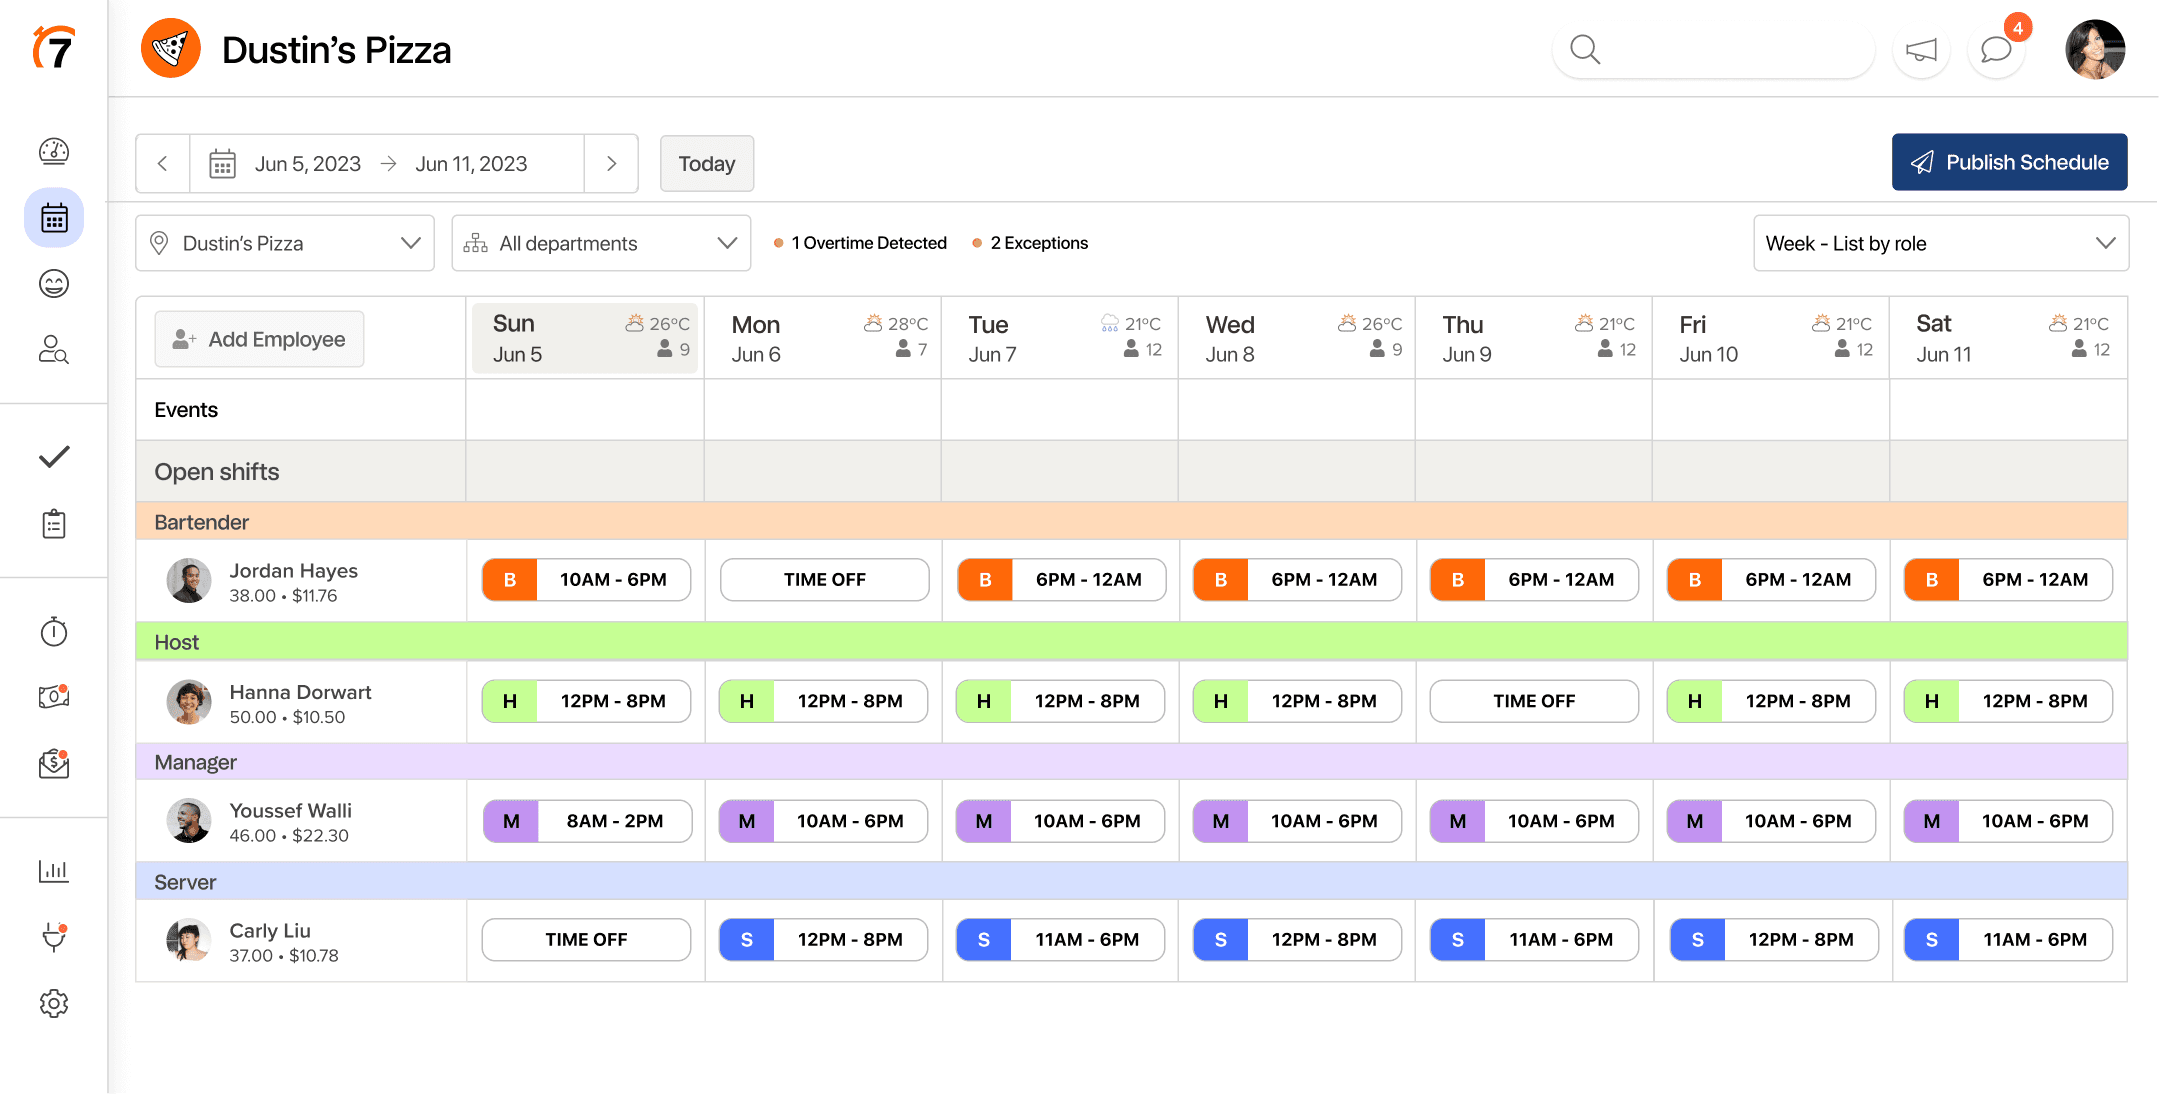The width and height of the screenshot is (2160, 1094).
Task: Open the bar chart reports icon
Action: point(54,871)
